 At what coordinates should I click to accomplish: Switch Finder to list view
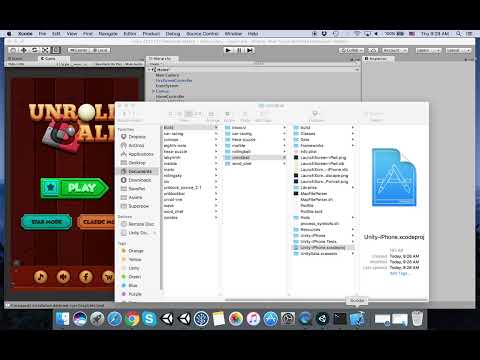click(179, 114)
